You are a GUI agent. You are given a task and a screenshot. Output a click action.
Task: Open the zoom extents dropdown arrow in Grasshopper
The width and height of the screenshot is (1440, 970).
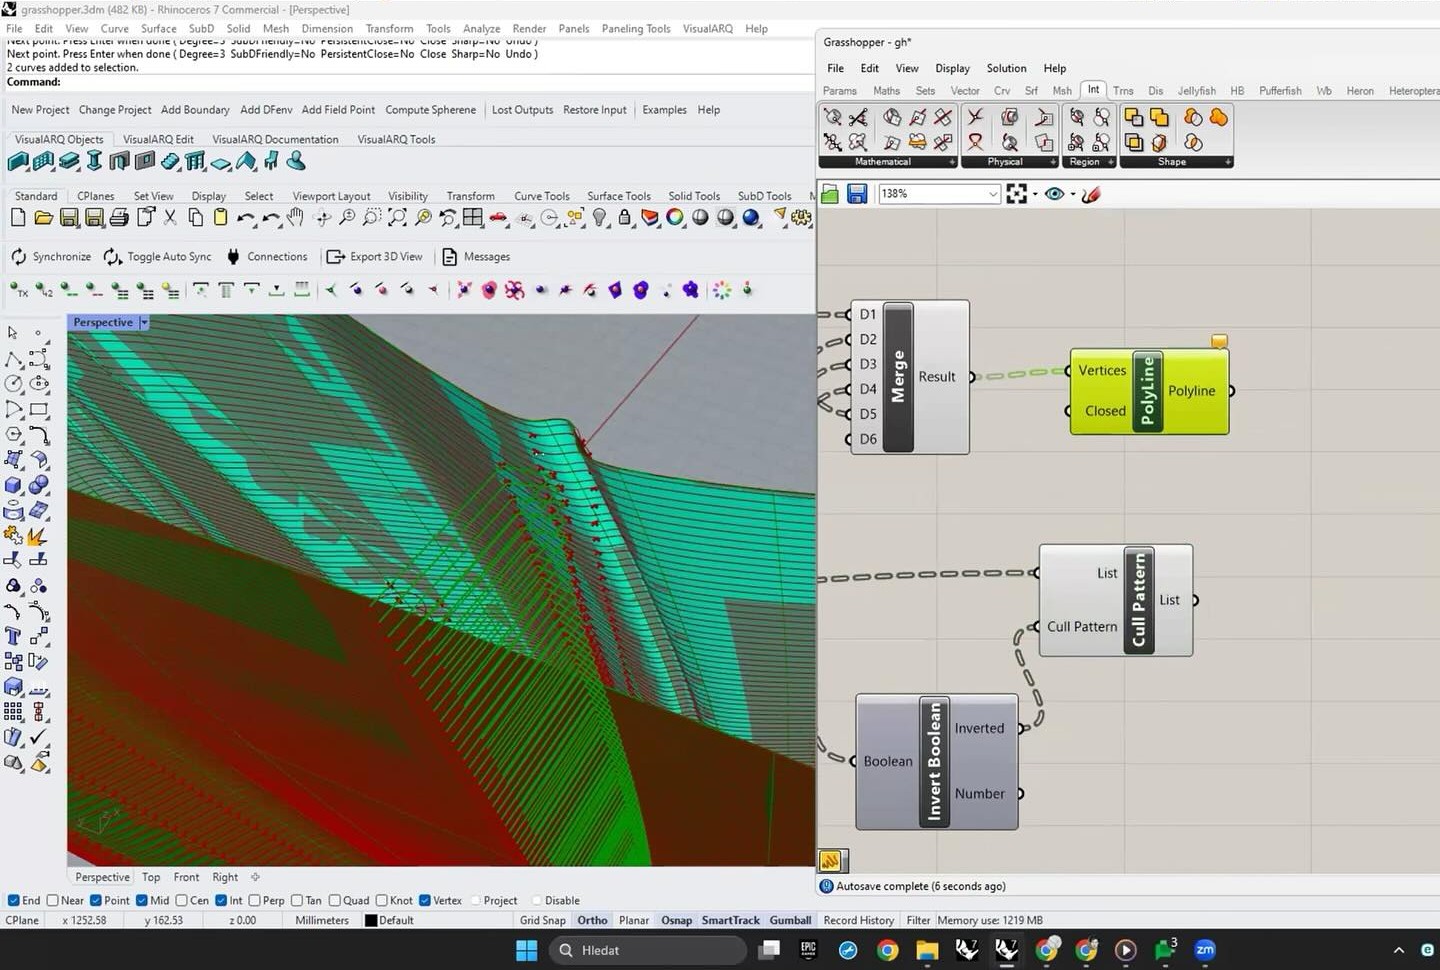click(x=1035, y=194)
